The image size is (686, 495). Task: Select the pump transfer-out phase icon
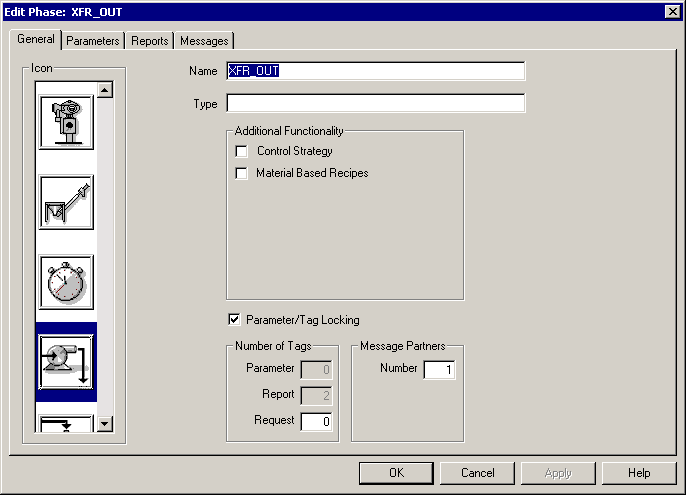[x=66, y=362]
